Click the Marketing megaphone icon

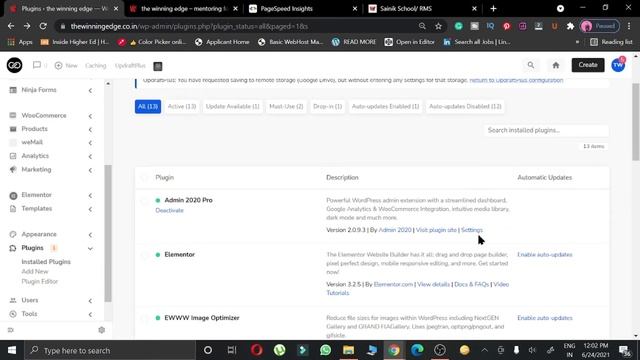[13, 169]
